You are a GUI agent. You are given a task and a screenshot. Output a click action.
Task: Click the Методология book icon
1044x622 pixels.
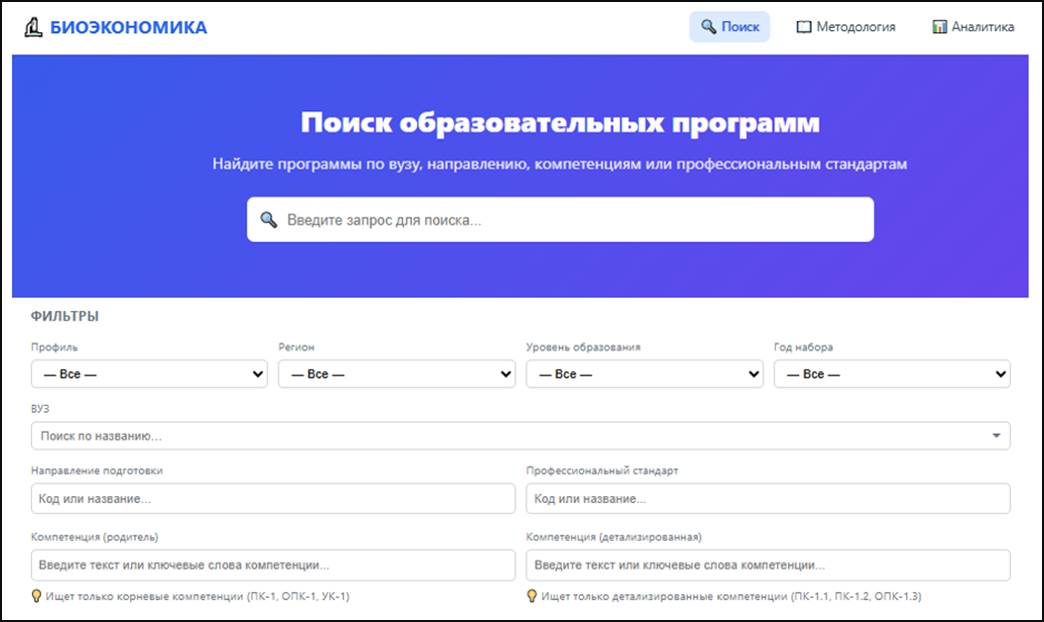pyautogui.click(x=804, y=27)
